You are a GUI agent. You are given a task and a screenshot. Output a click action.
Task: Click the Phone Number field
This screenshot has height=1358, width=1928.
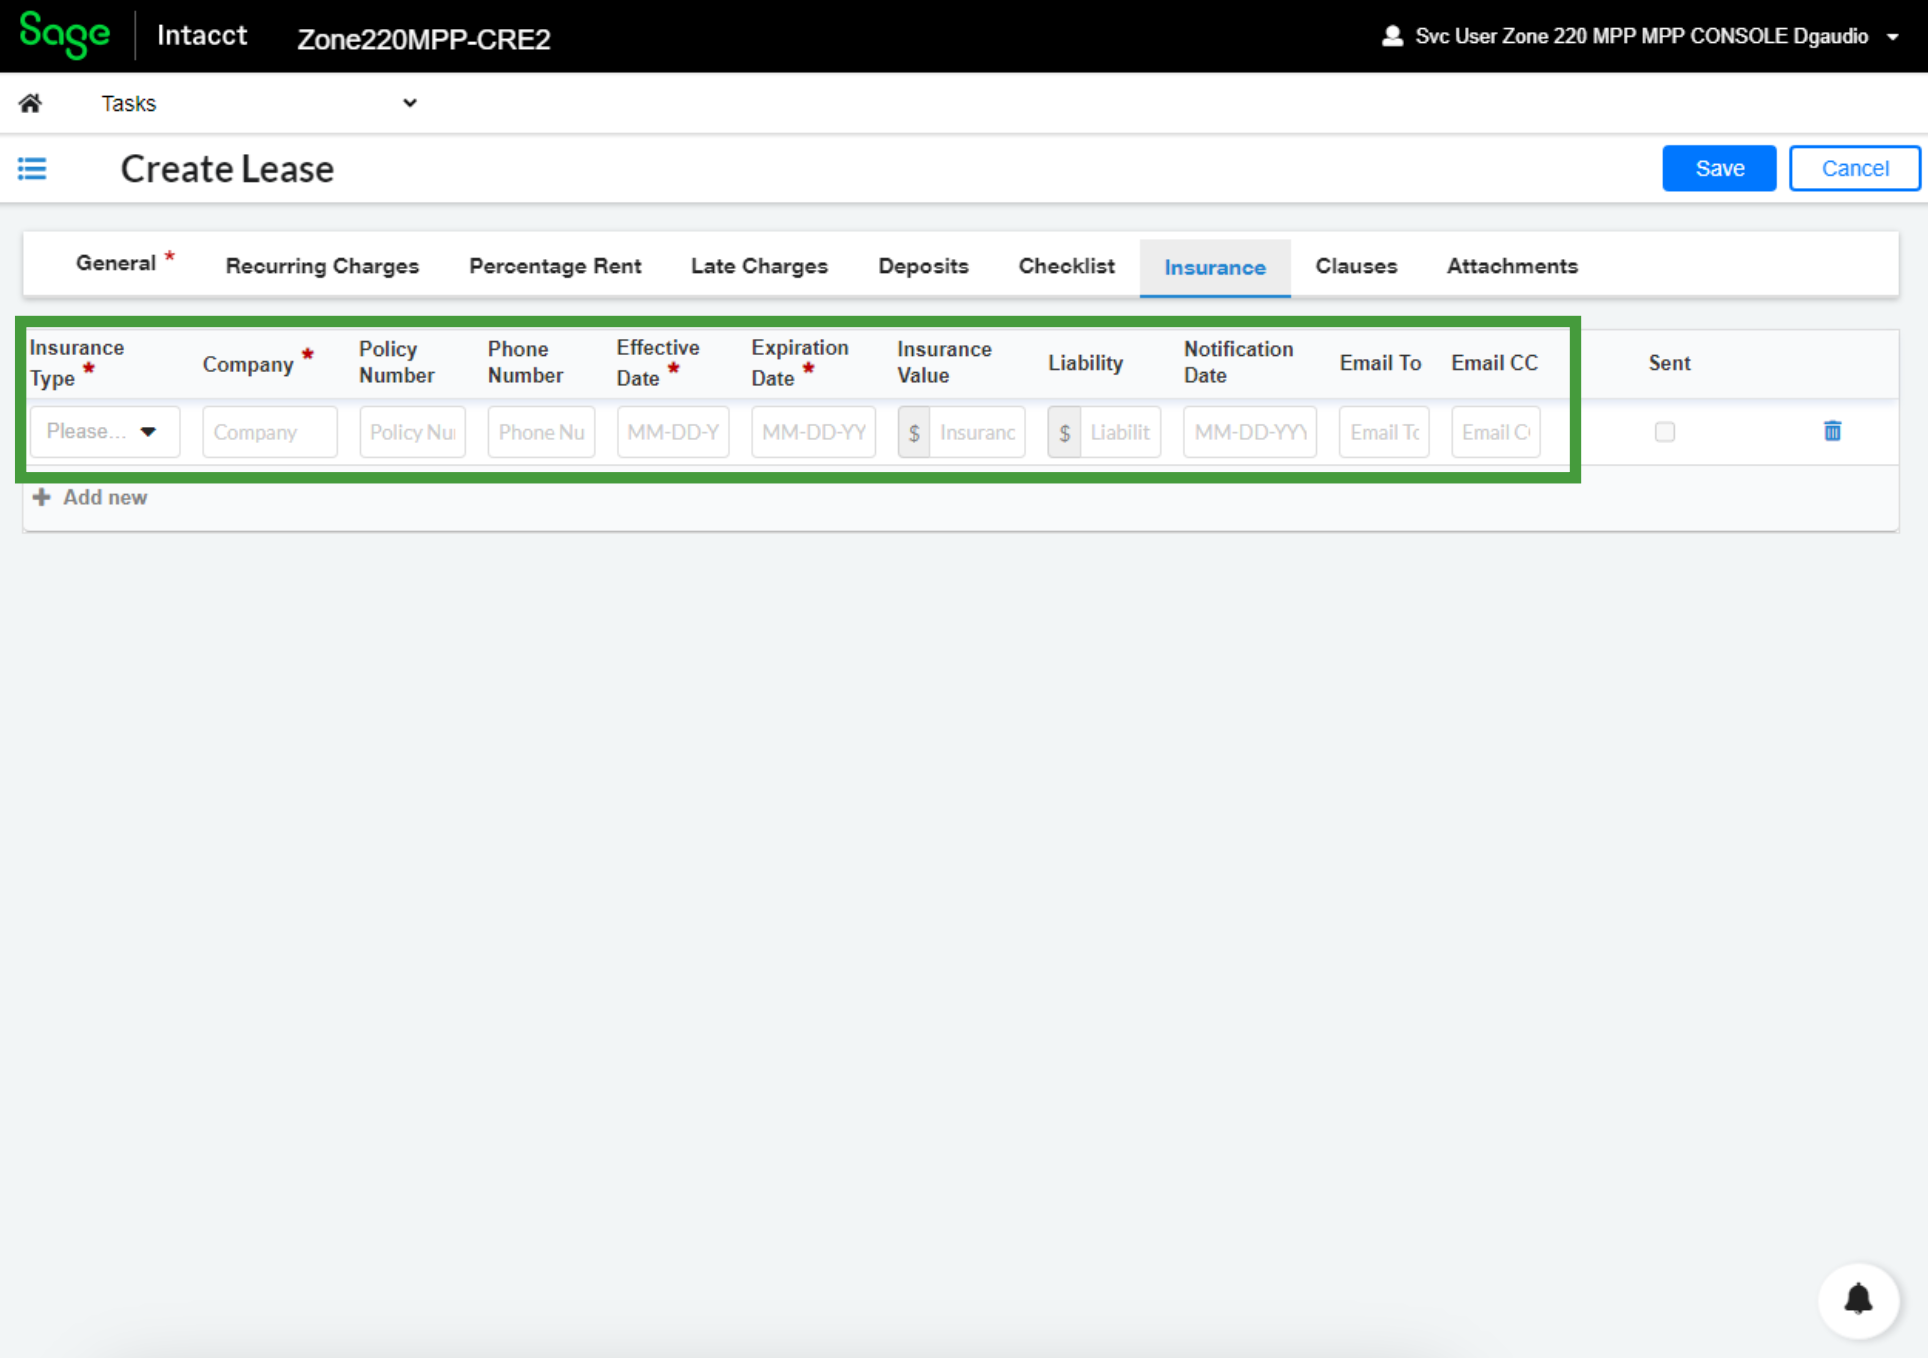541,432
